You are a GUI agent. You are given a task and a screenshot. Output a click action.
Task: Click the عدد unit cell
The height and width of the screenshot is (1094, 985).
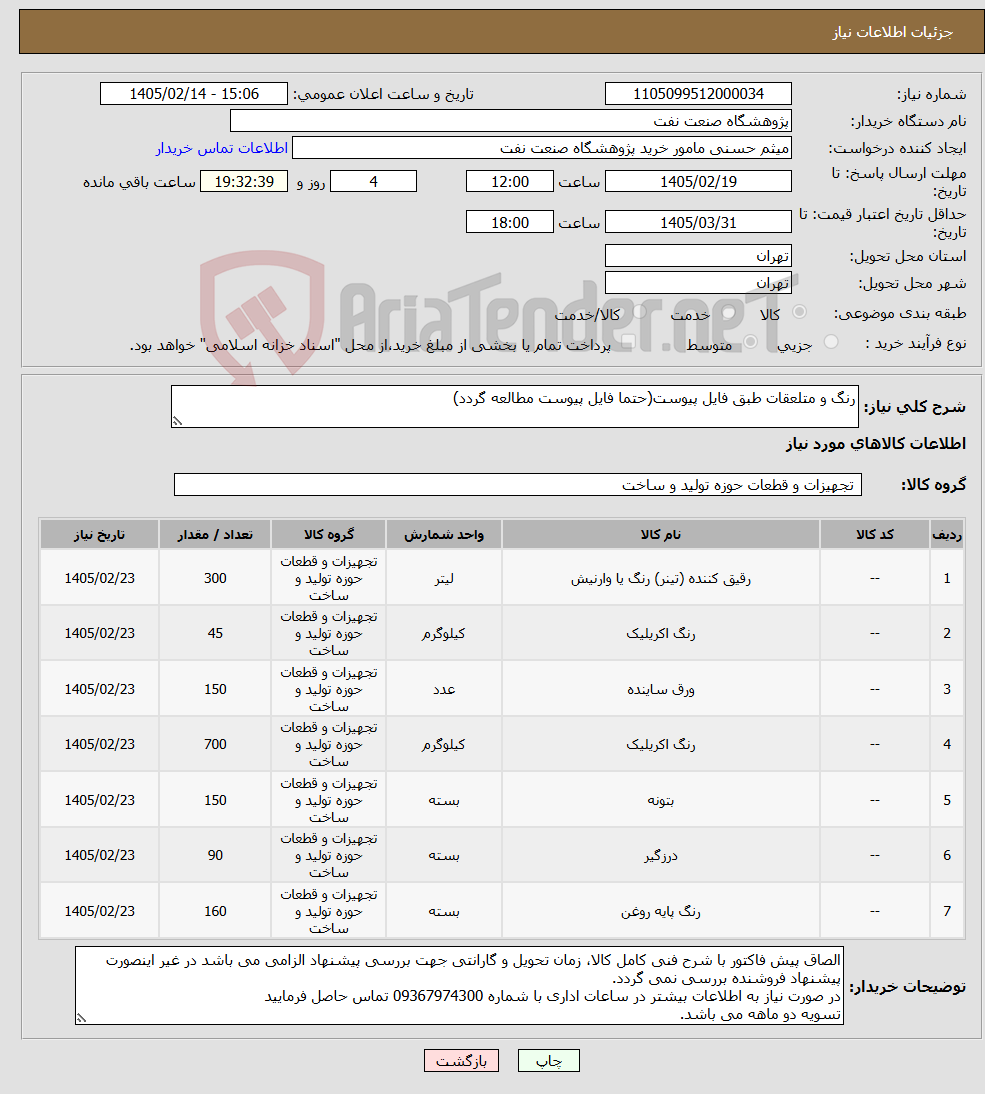(444, 689)
